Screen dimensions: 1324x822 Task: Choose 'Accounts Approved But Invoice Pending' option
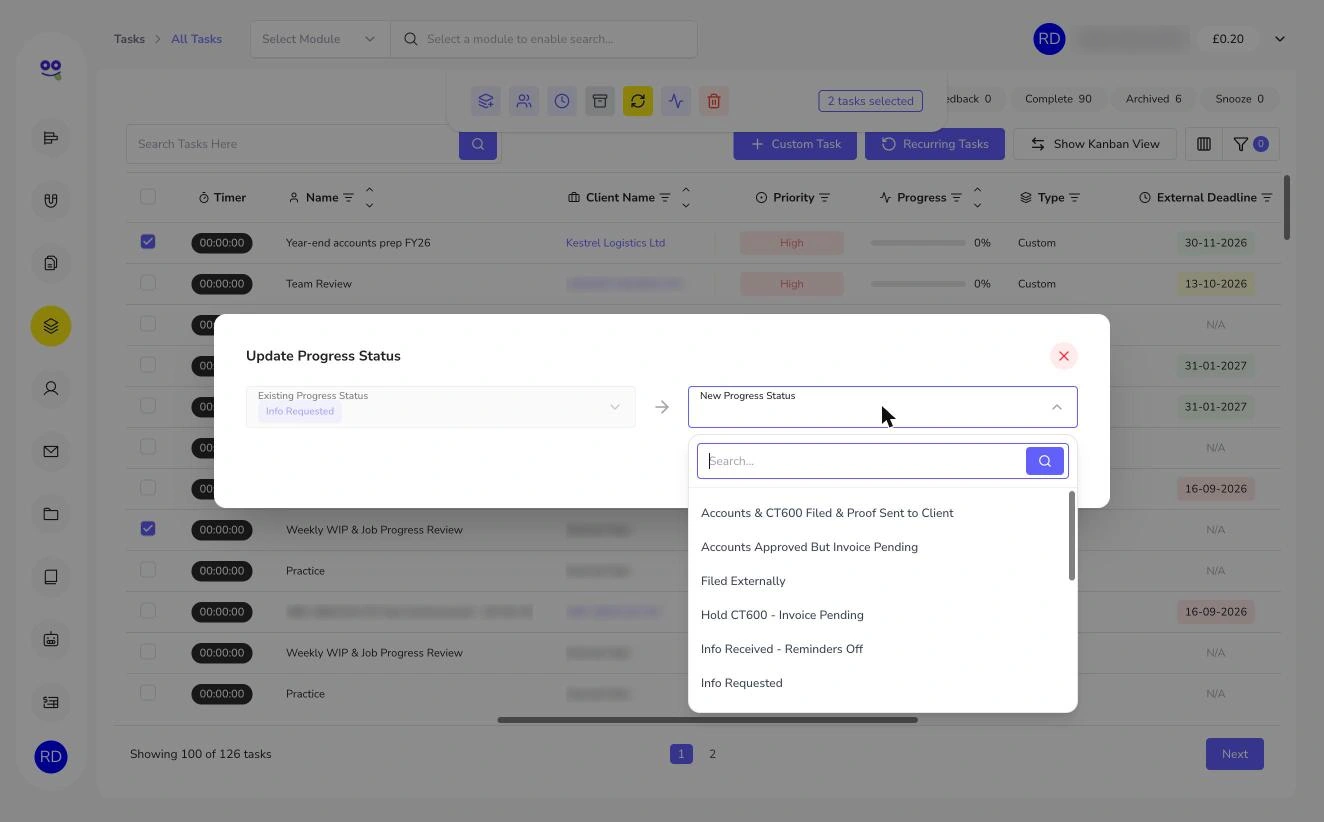[809, 547]
